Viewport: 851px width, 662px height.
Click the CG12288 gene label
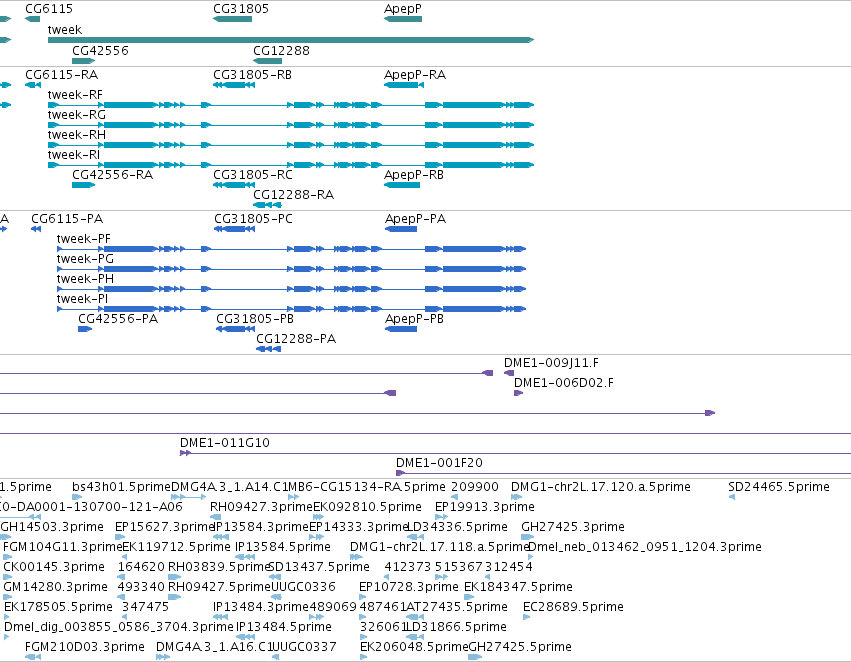click(281, 50)
